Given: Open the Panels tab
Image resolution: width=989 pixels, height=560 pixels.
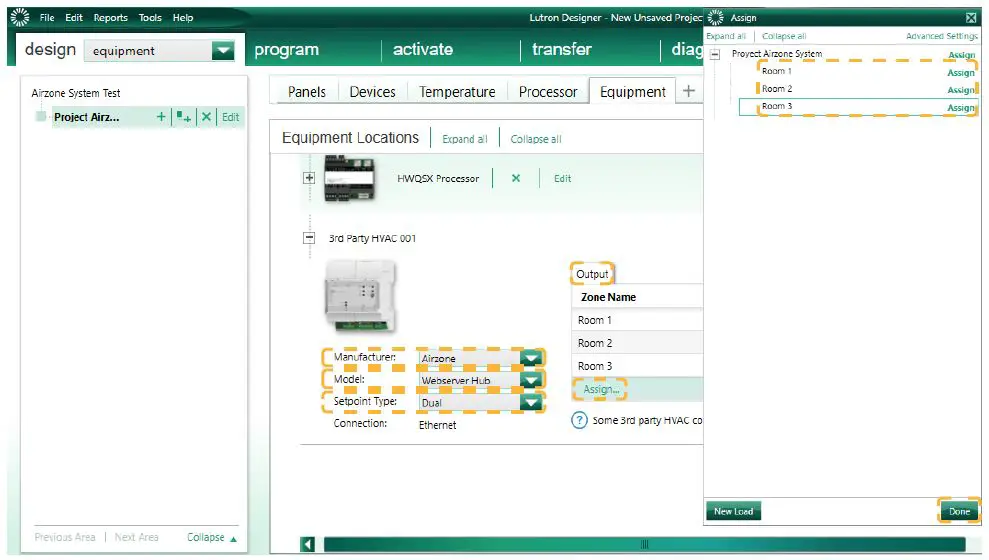Looking at the screenshot, I should click(x=307, y=92).
